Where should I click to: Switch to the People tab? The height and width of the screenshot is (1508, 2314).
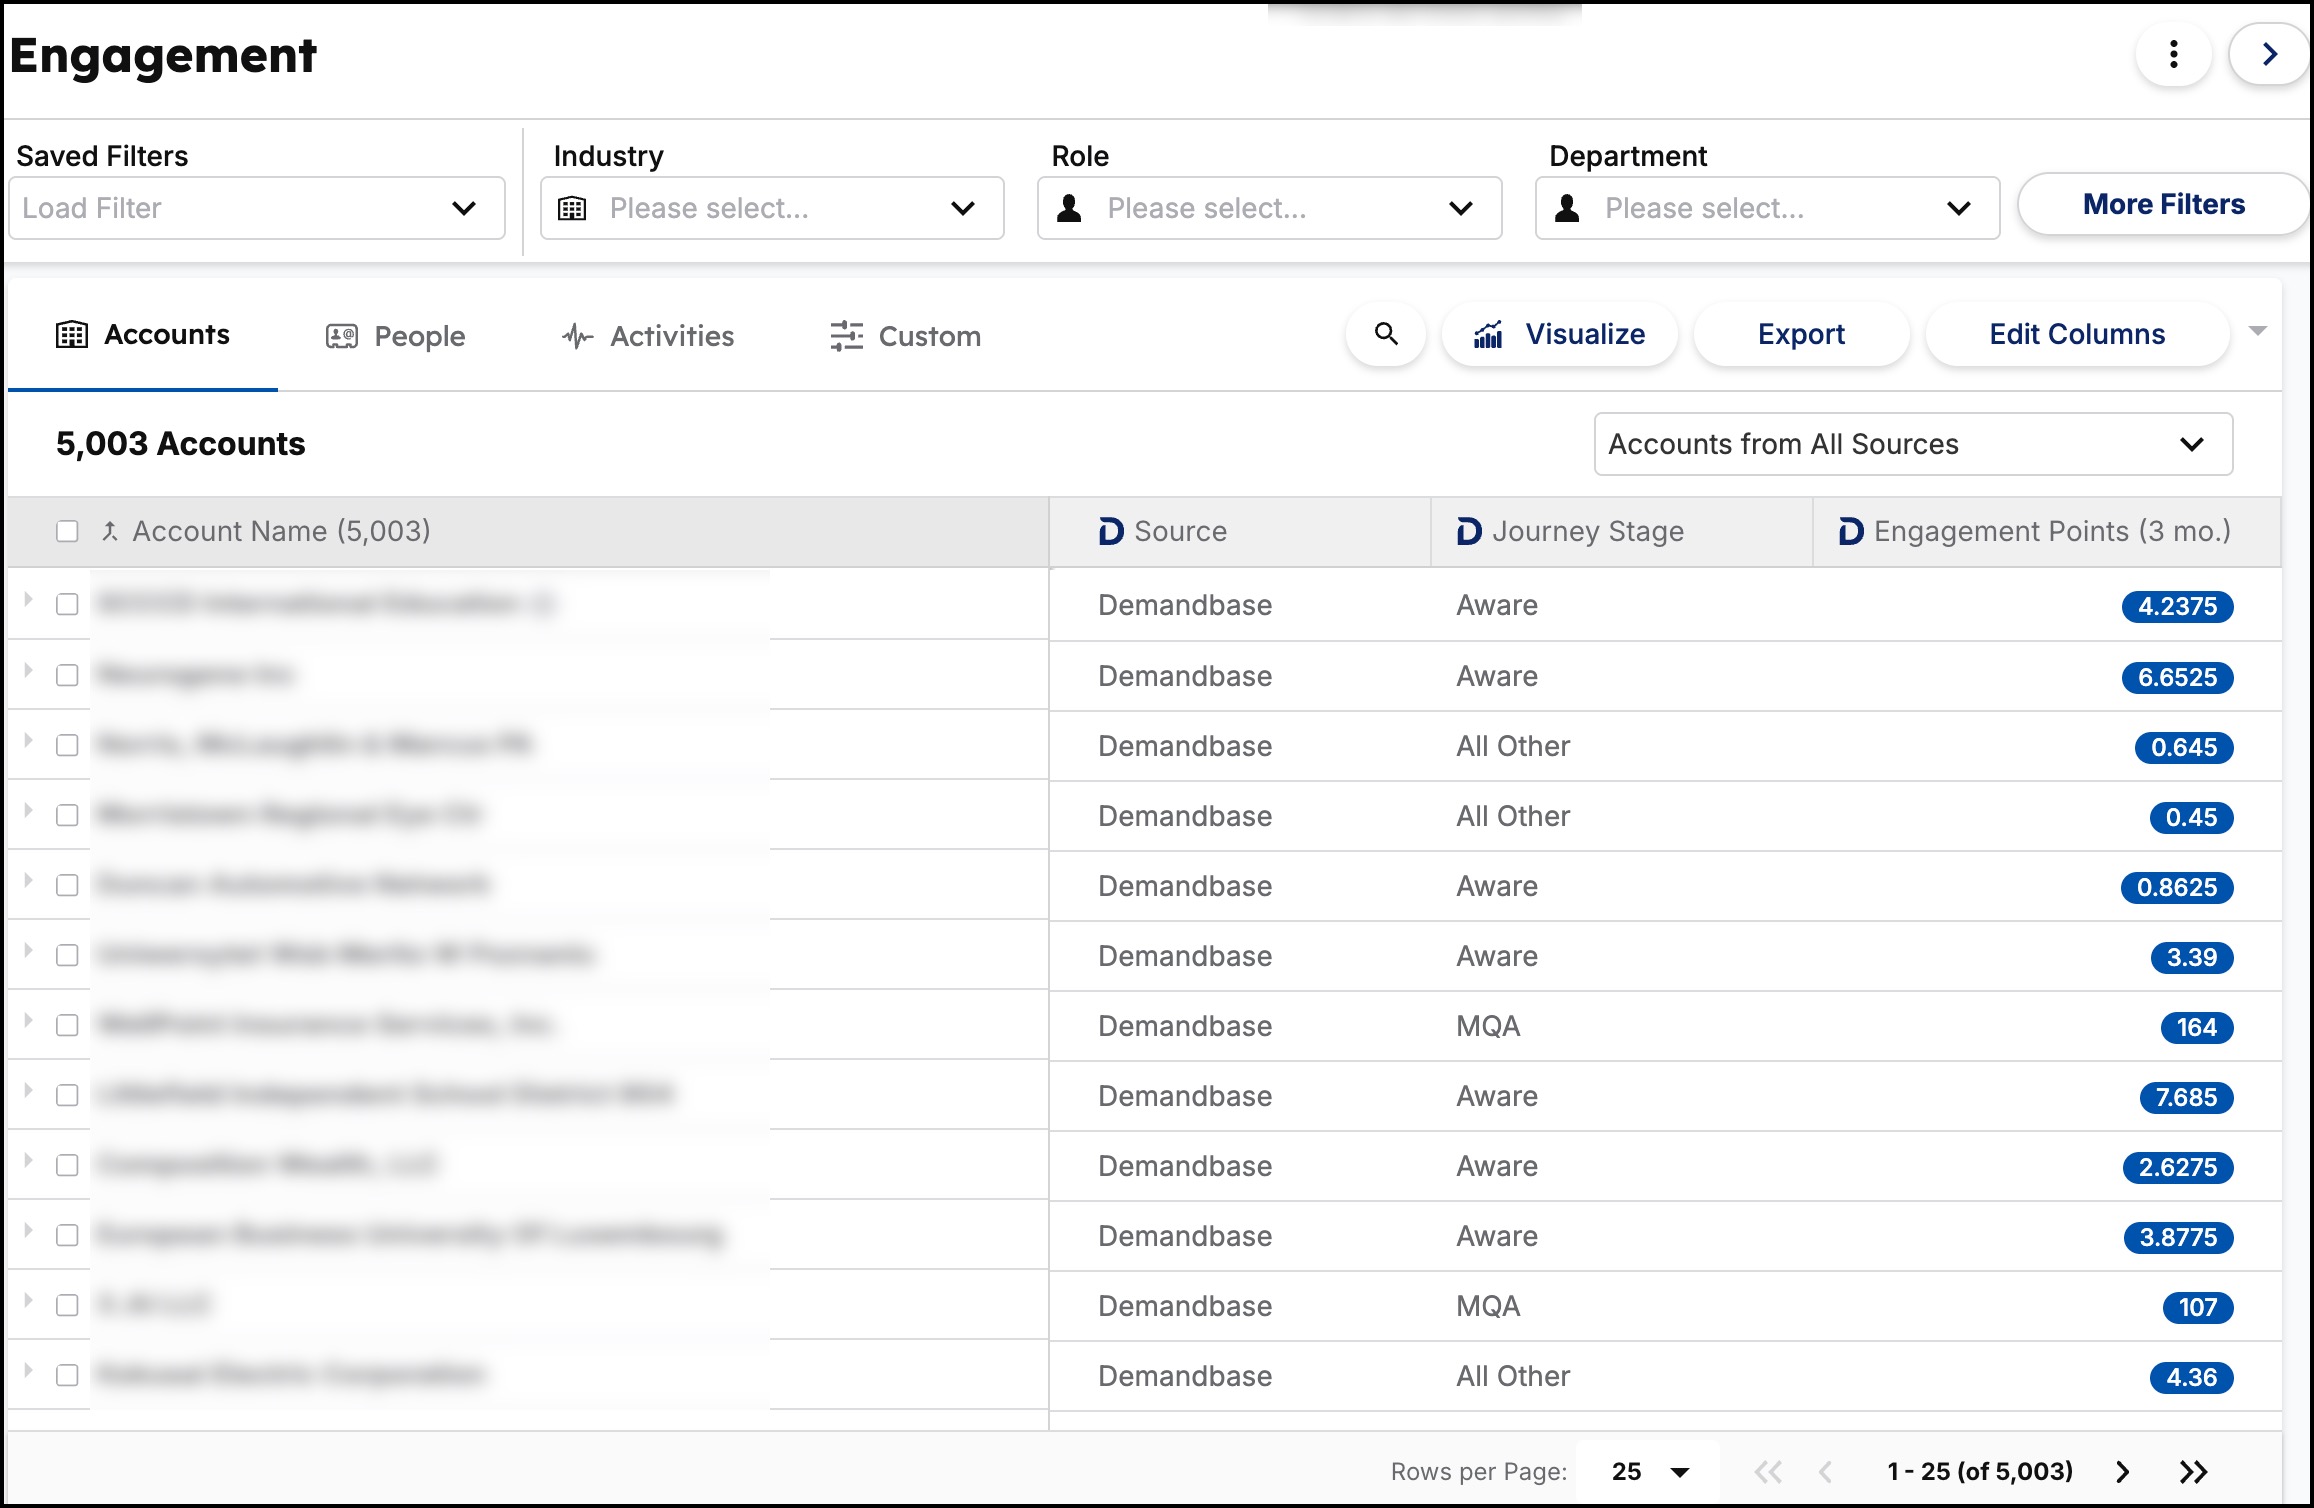(x=396, y=336)
